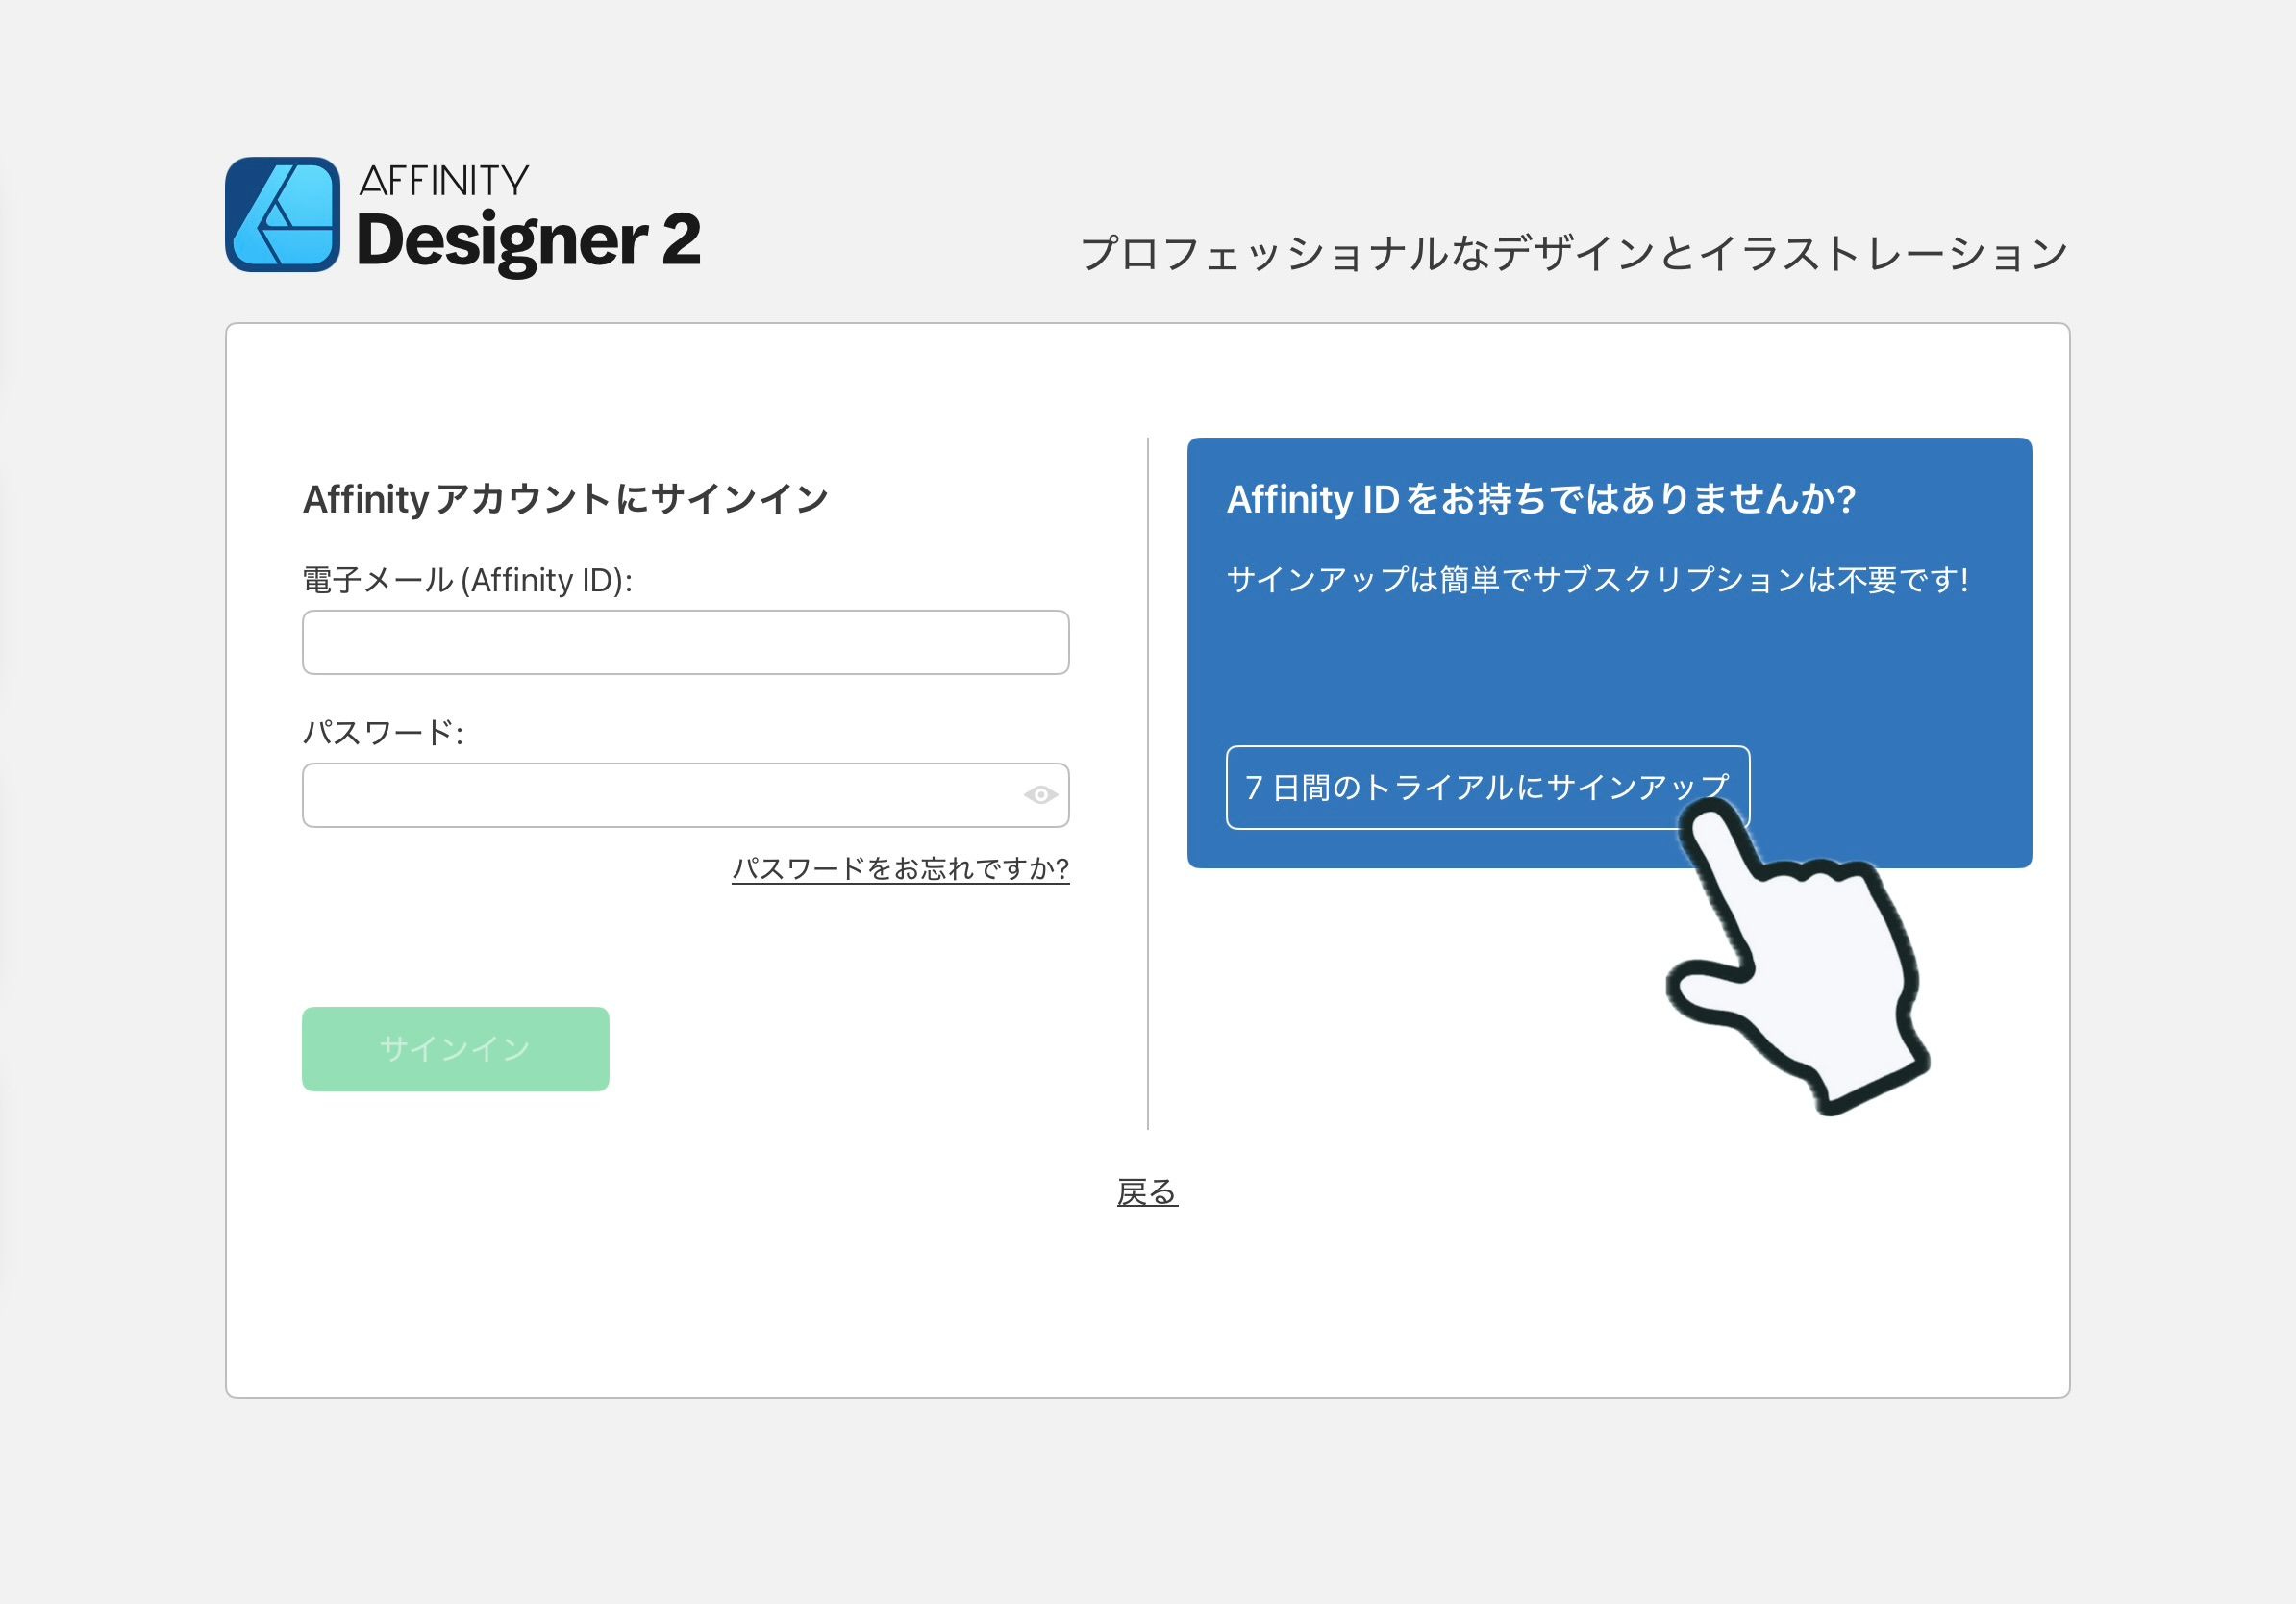This screenshot has height=1604, width=2296.
Task: Click the AFFINITY text above Designer 2
Action: [x=443, y=181]
